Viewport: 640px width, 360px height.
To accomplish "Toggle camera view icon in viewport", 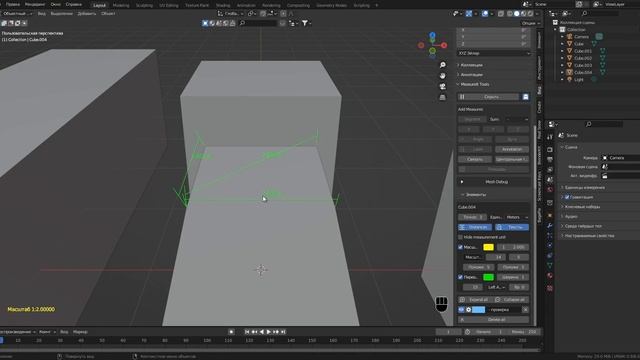I will (442, 87).
